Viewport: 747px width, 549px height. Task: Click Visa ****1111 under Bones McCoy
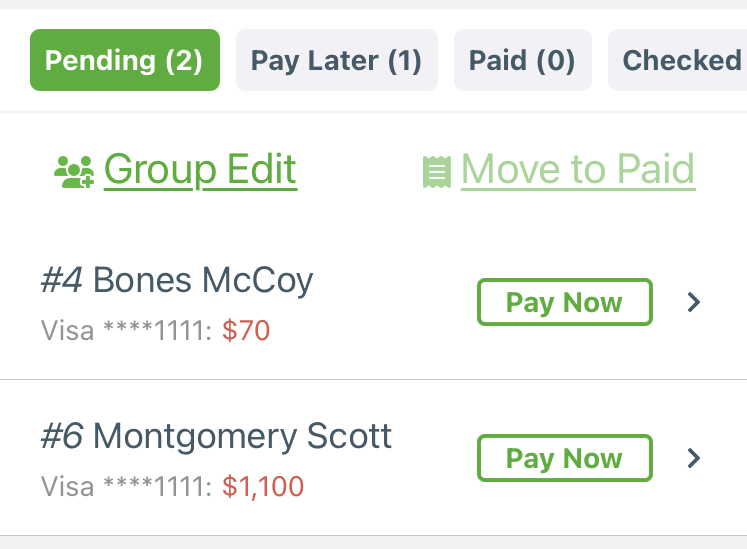tap(126, 330)
